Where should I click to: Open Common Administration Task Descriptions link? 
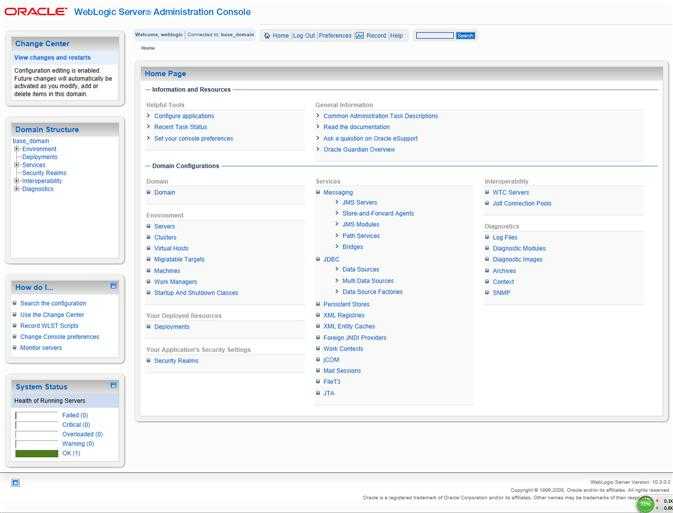(x=381, y=116)
